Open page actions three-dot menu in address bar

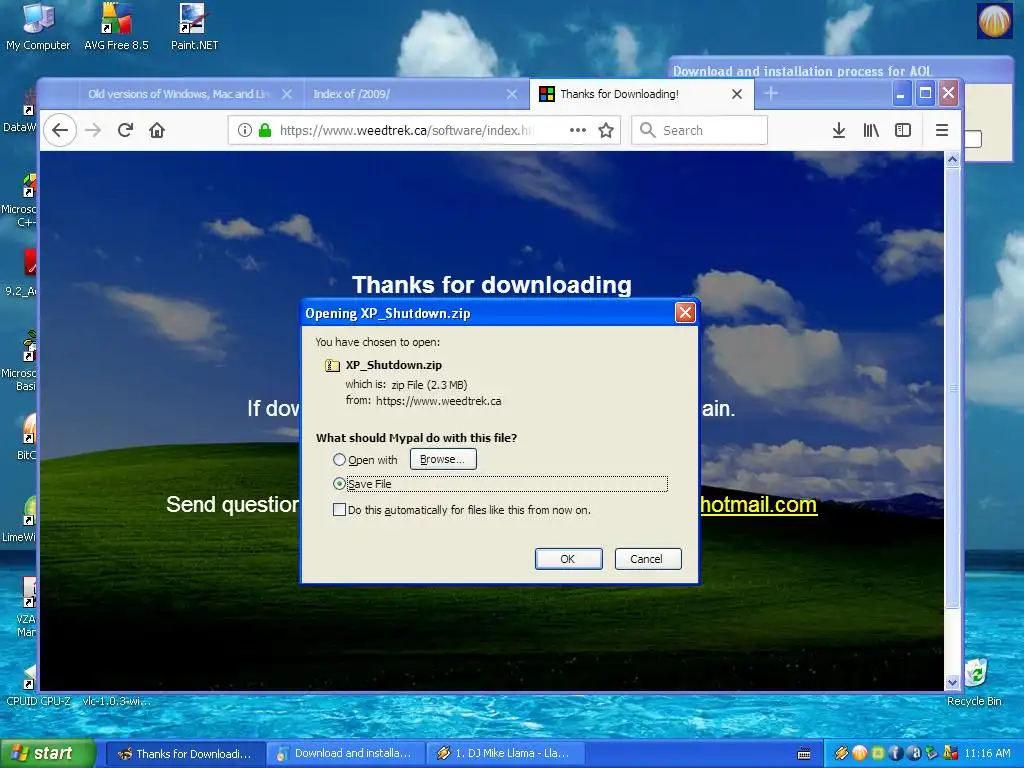578,130
